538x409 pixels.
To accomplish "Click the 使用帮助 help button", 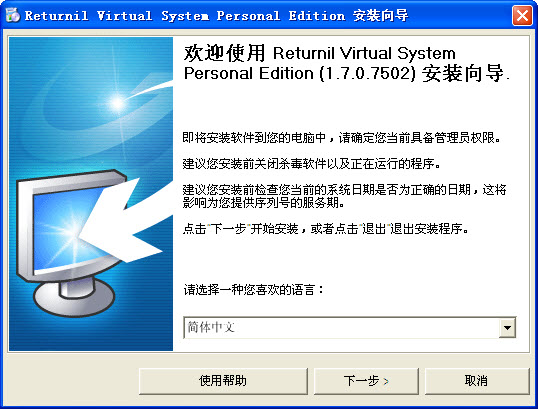I will (x=223, y=381).
